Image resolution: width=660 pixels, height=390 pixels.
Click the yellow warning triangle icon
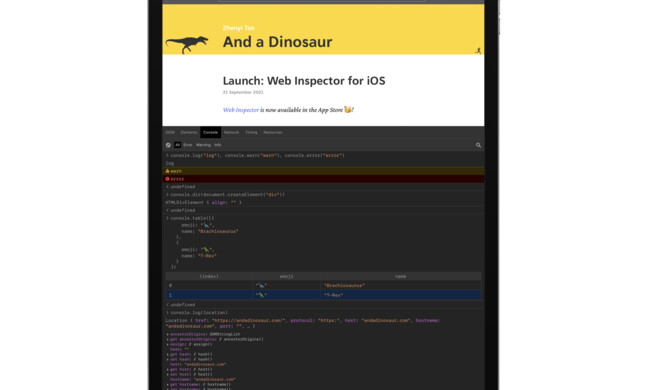coord(168,171)
